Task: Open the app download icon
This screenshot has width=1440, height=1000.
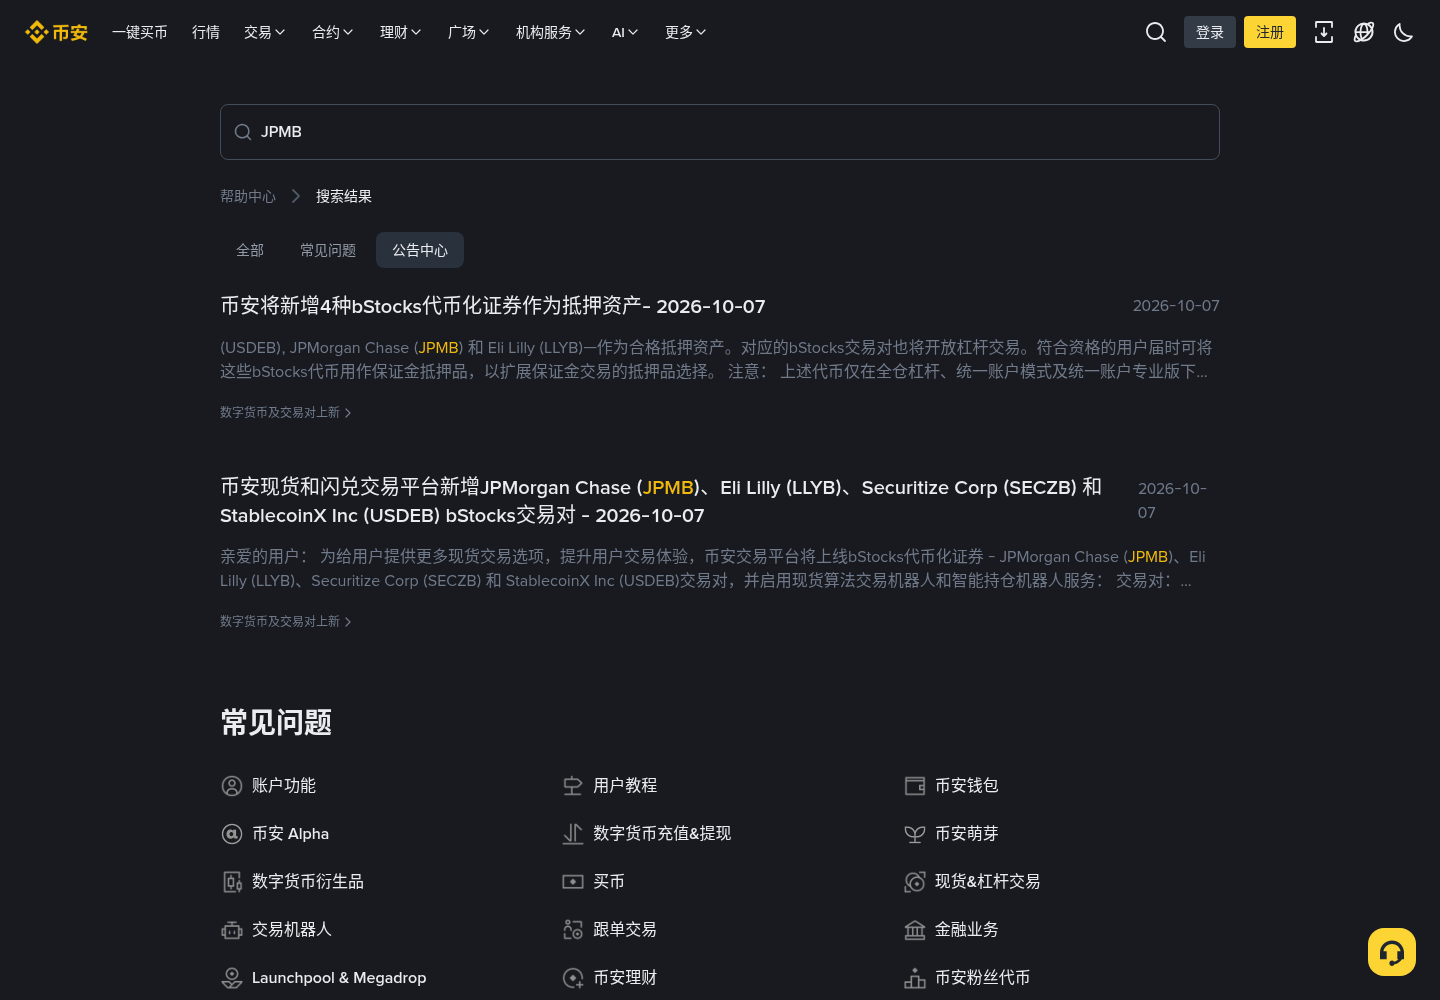Action: pos(1324,32)
